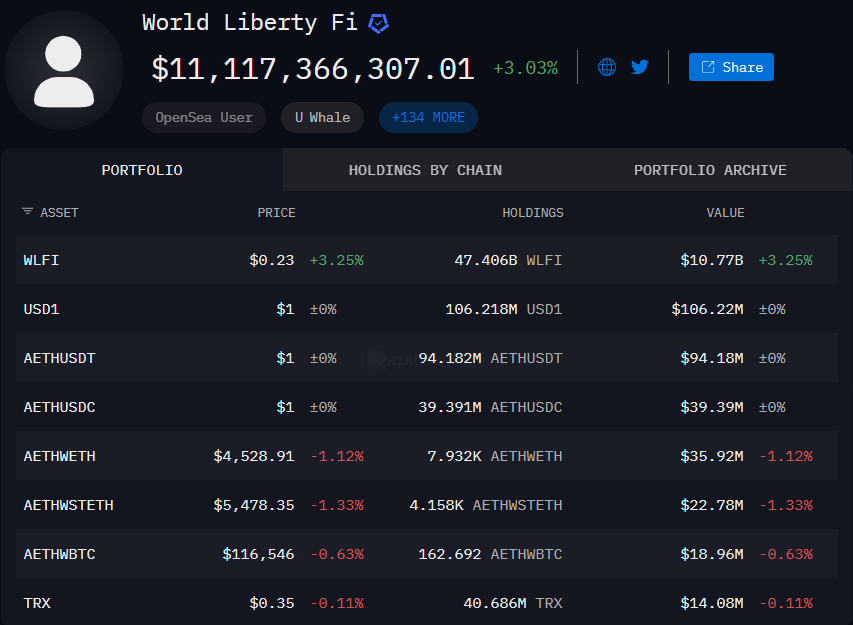This screenshot has height=625, width=853.
Task: Open the AETHWBTC asset name
Action: (x=59, y=554)
